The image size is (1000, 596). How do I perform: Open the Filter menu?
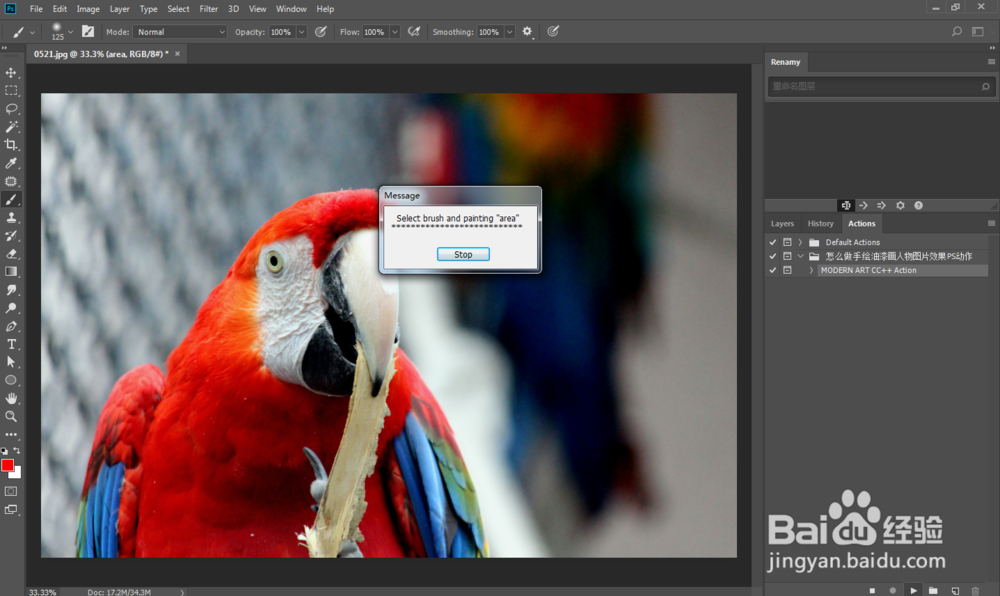pos(209,9)
